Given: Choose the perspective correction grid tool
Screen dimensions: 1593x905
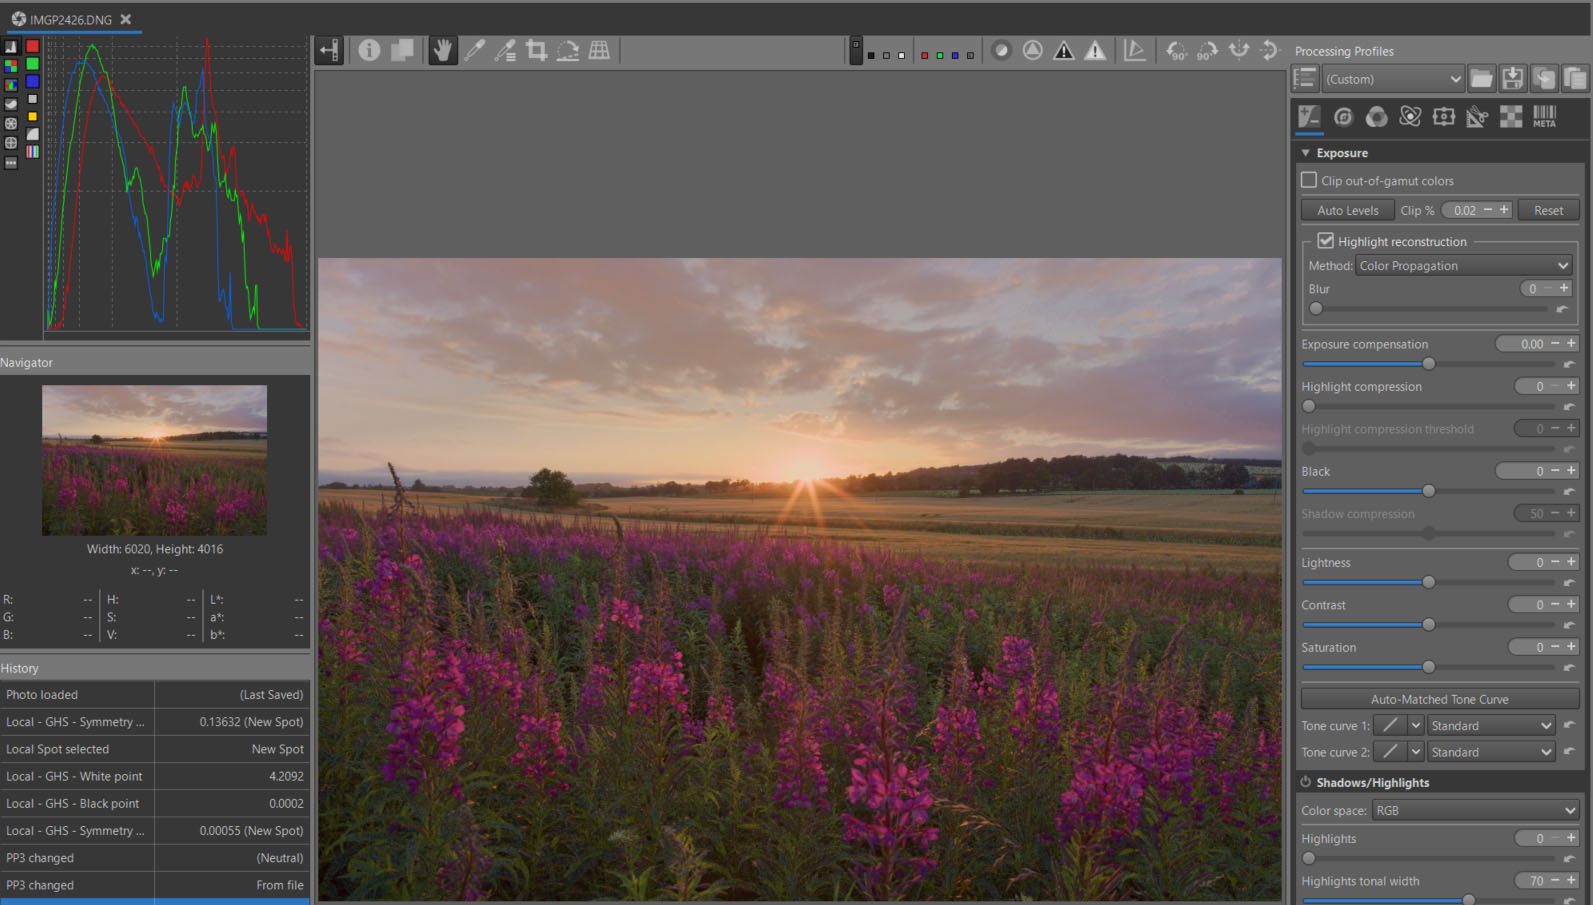Looking at the screenshot, I should point(599,50).
